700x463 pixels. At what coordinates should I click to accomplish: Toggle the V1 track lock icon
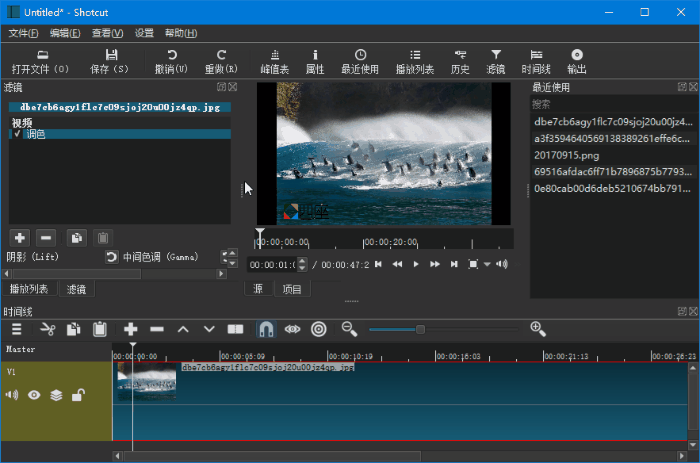[77, 395]
